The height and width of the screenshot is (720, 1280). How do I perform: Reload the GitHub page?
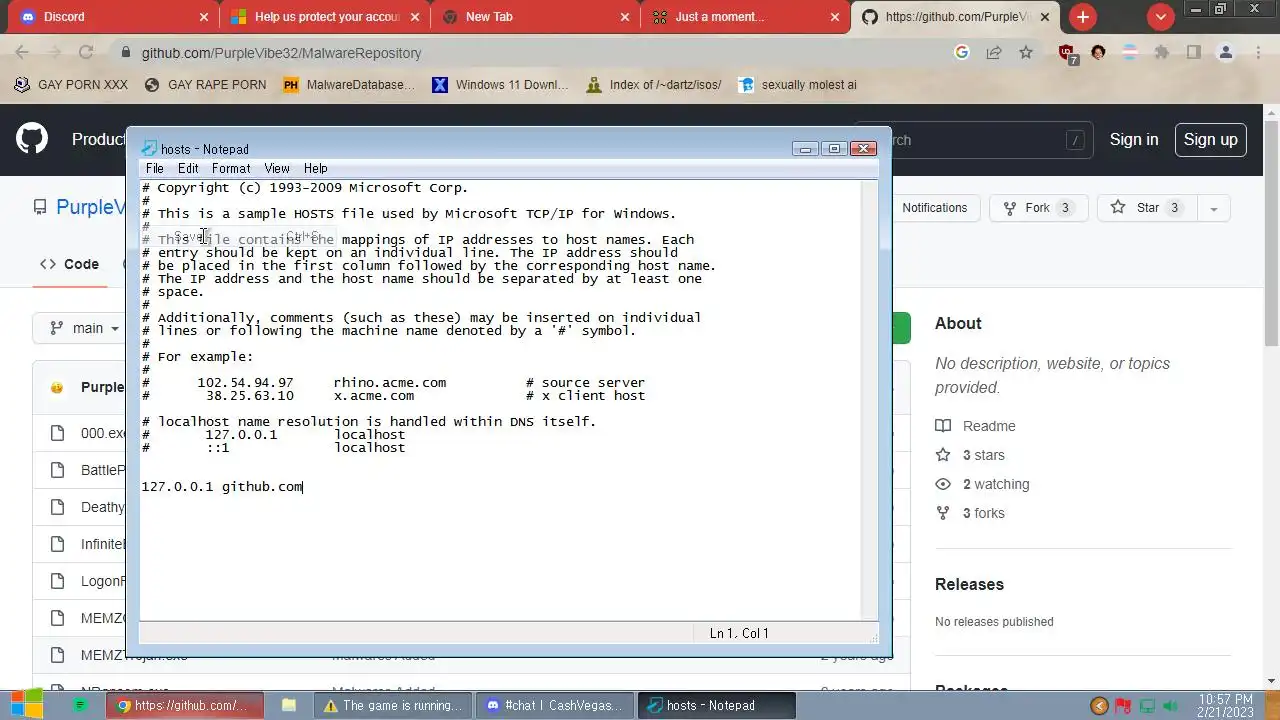[x=86, y=52]
